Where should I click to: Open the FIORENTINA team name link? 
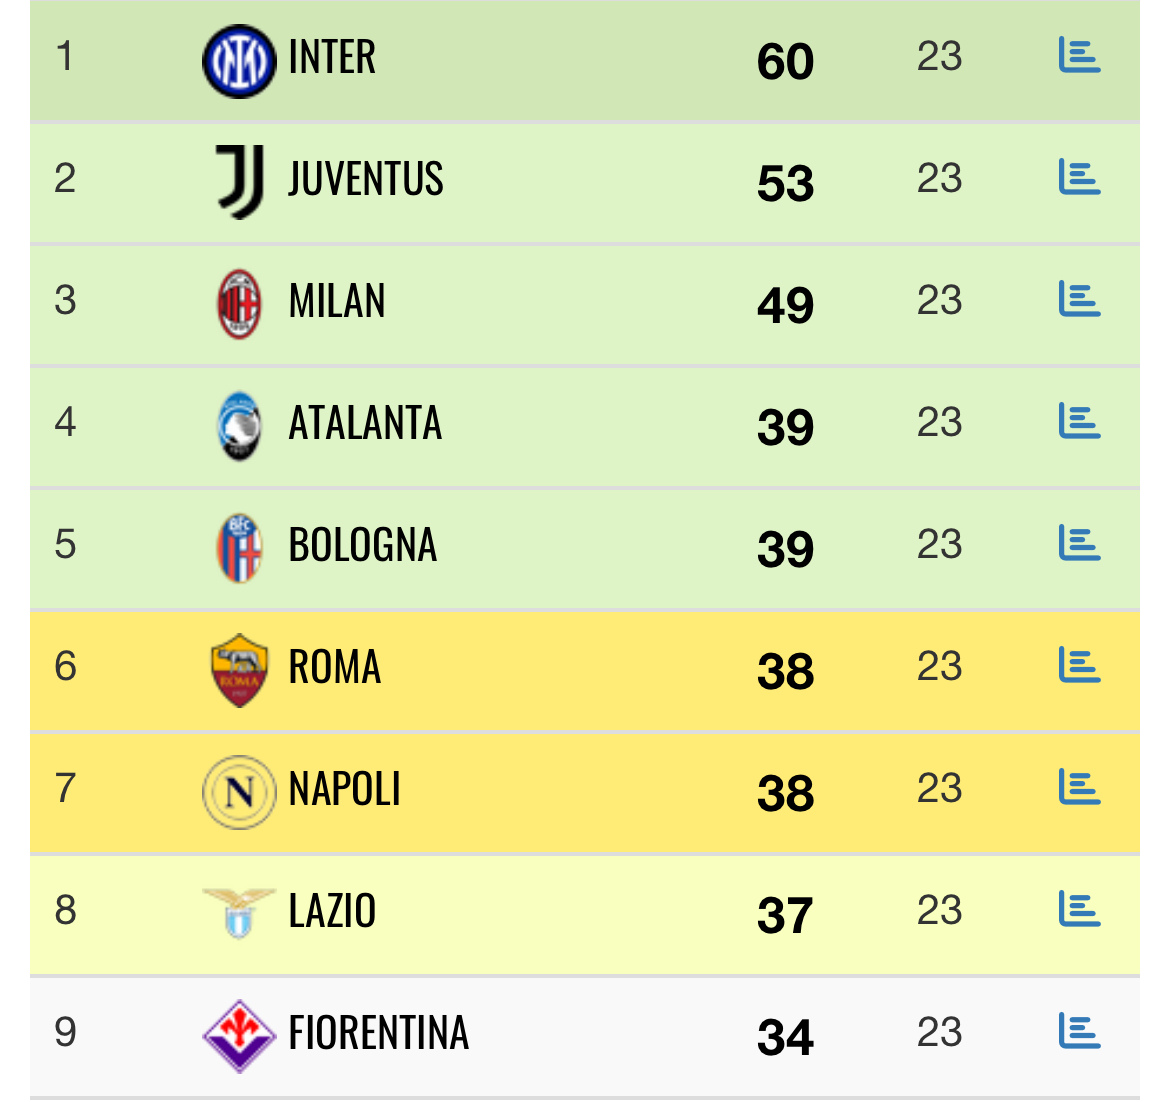click(x=378, y=1033)
